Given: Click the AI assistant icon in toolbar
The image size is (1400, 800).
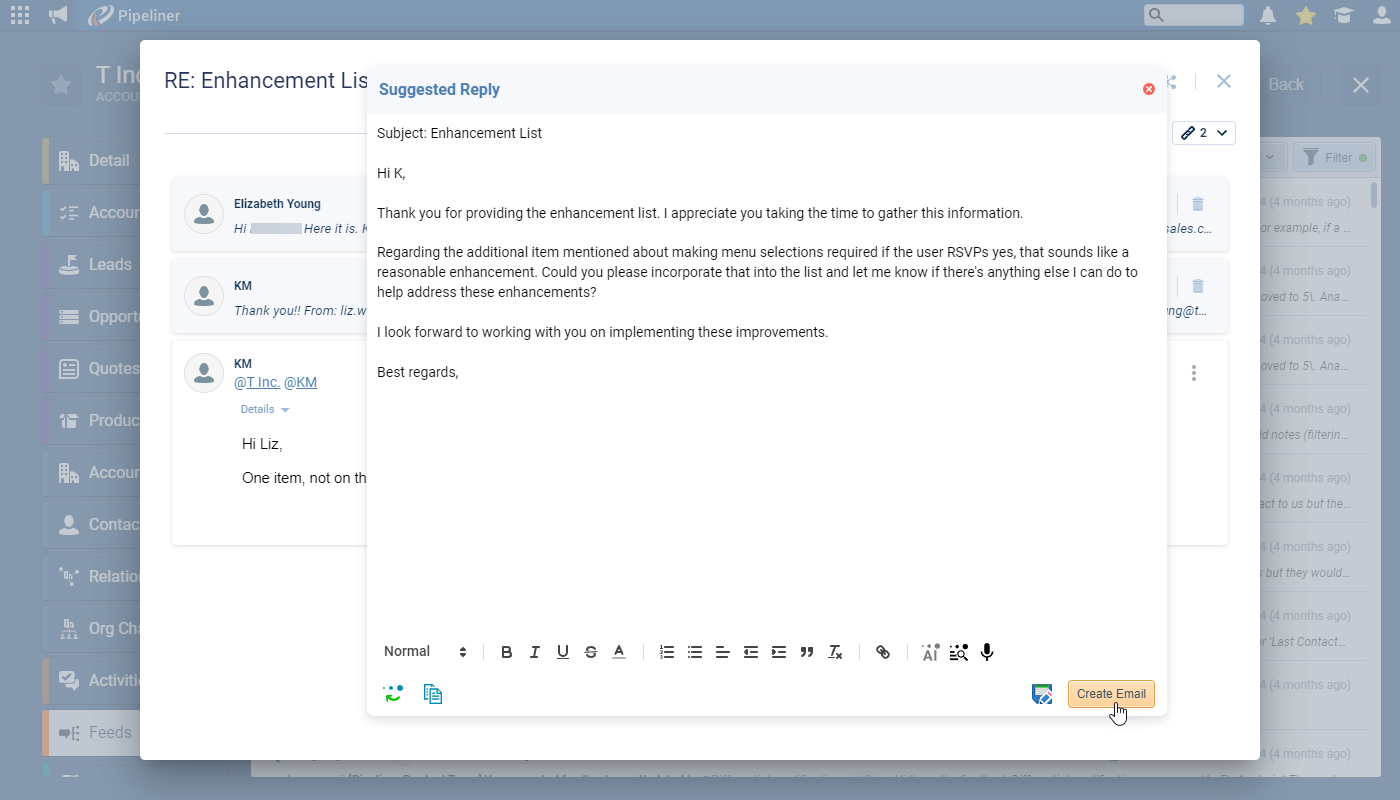Looking at the screenshot, I should click(x=930, y=652).
